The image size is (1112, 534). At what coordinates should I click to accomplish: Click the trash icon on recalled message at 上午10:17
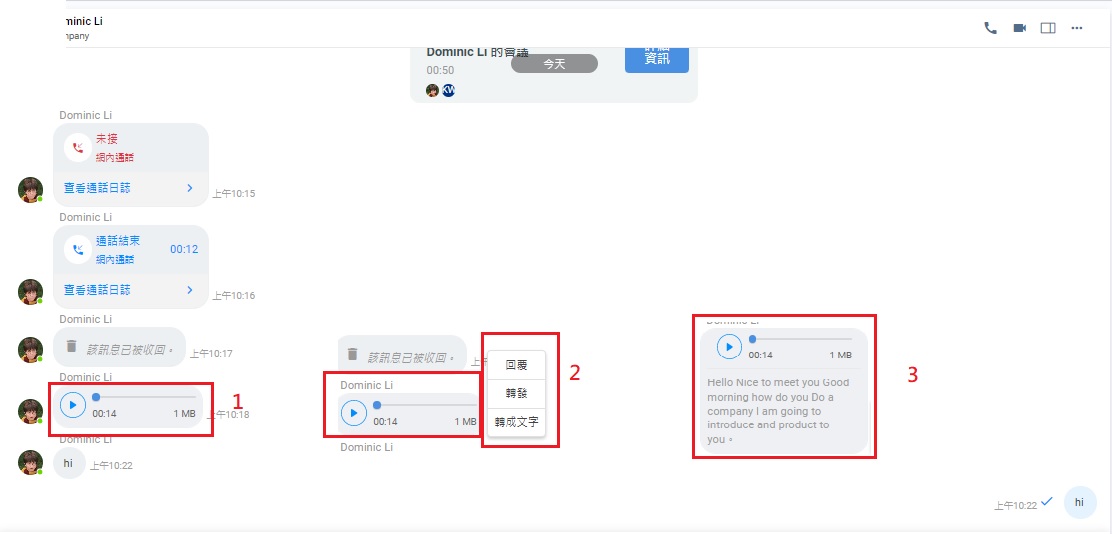pyautogui.click(x=71, y=346)
